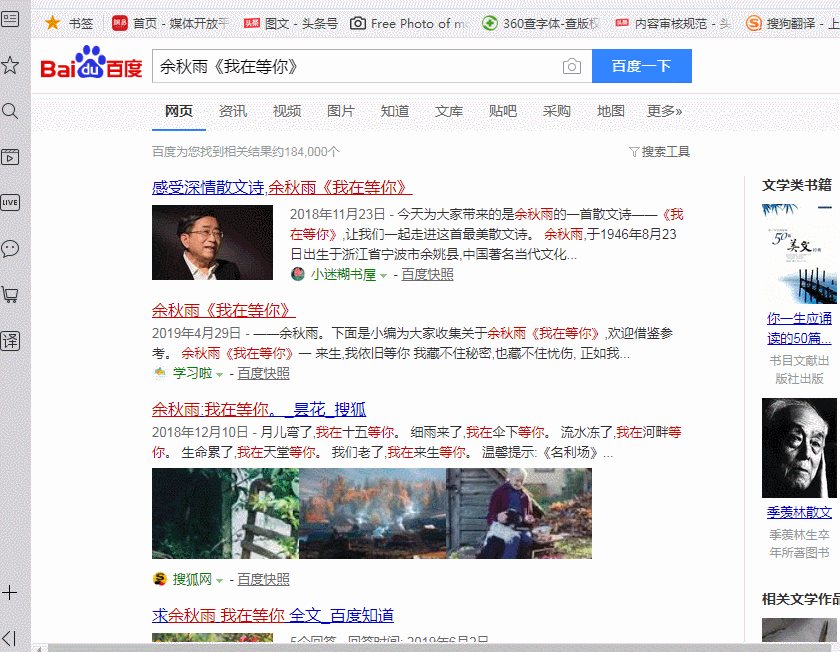Switch to the 视频 tab

287,111
